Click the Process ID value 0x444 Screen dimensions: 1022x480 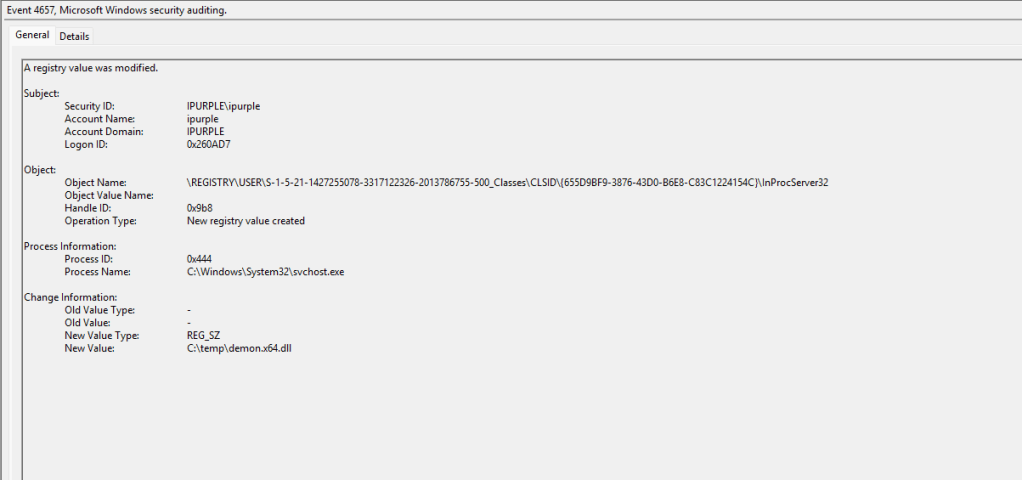201,259
